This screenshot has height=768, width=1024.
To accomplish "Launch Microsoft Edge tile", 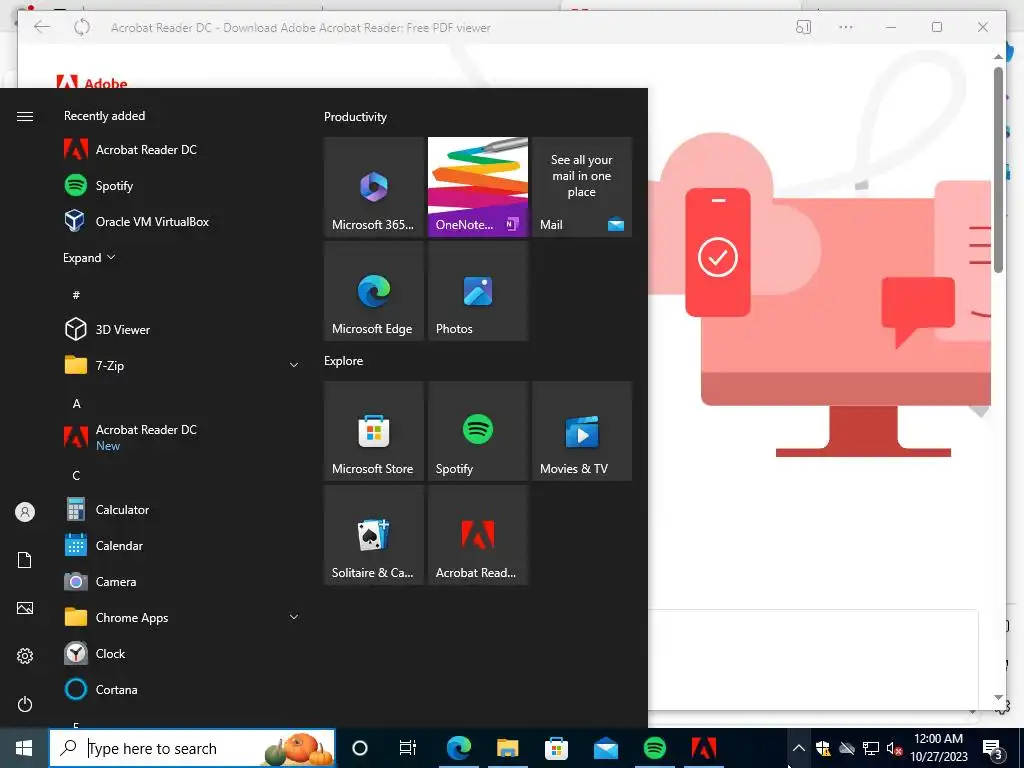I will [x=374, y=291].
